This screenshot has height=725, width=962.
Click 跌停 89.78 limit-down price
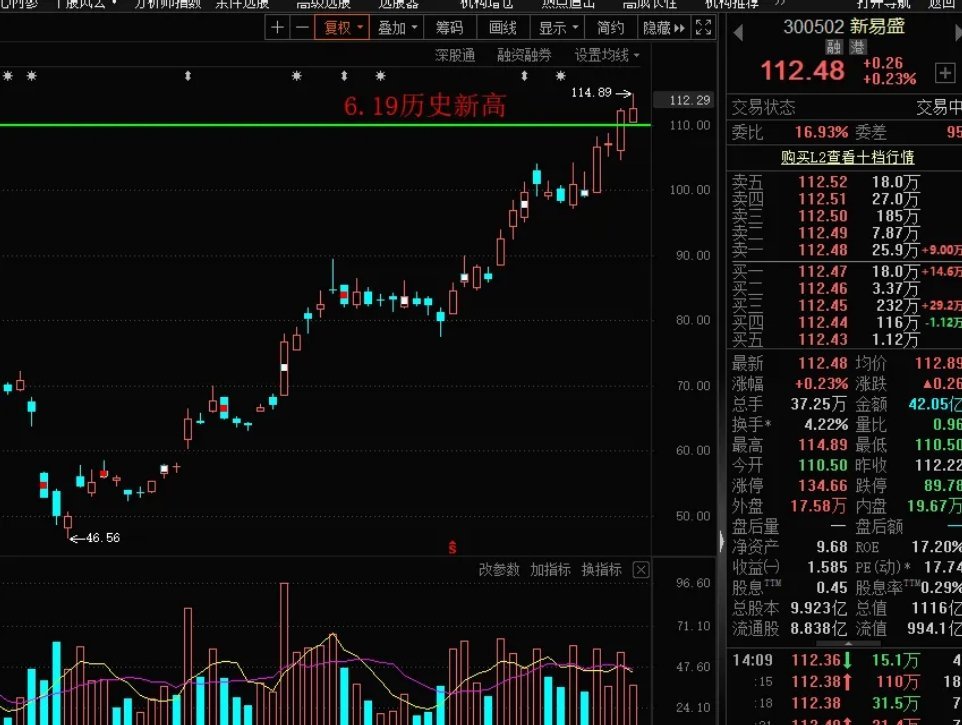[943, 486]
